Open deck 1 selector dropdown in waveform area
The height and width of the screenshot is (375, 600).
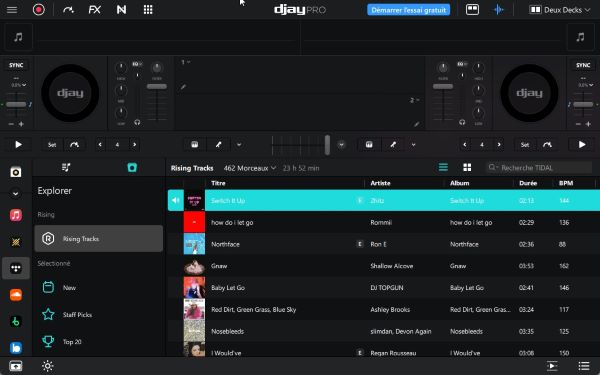(x=186, y=62)
